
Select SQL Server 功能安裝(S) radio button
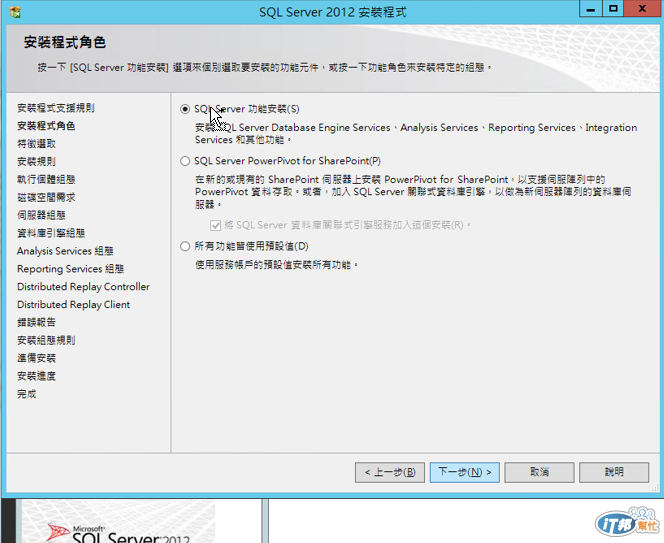click(x=185, y=109)
